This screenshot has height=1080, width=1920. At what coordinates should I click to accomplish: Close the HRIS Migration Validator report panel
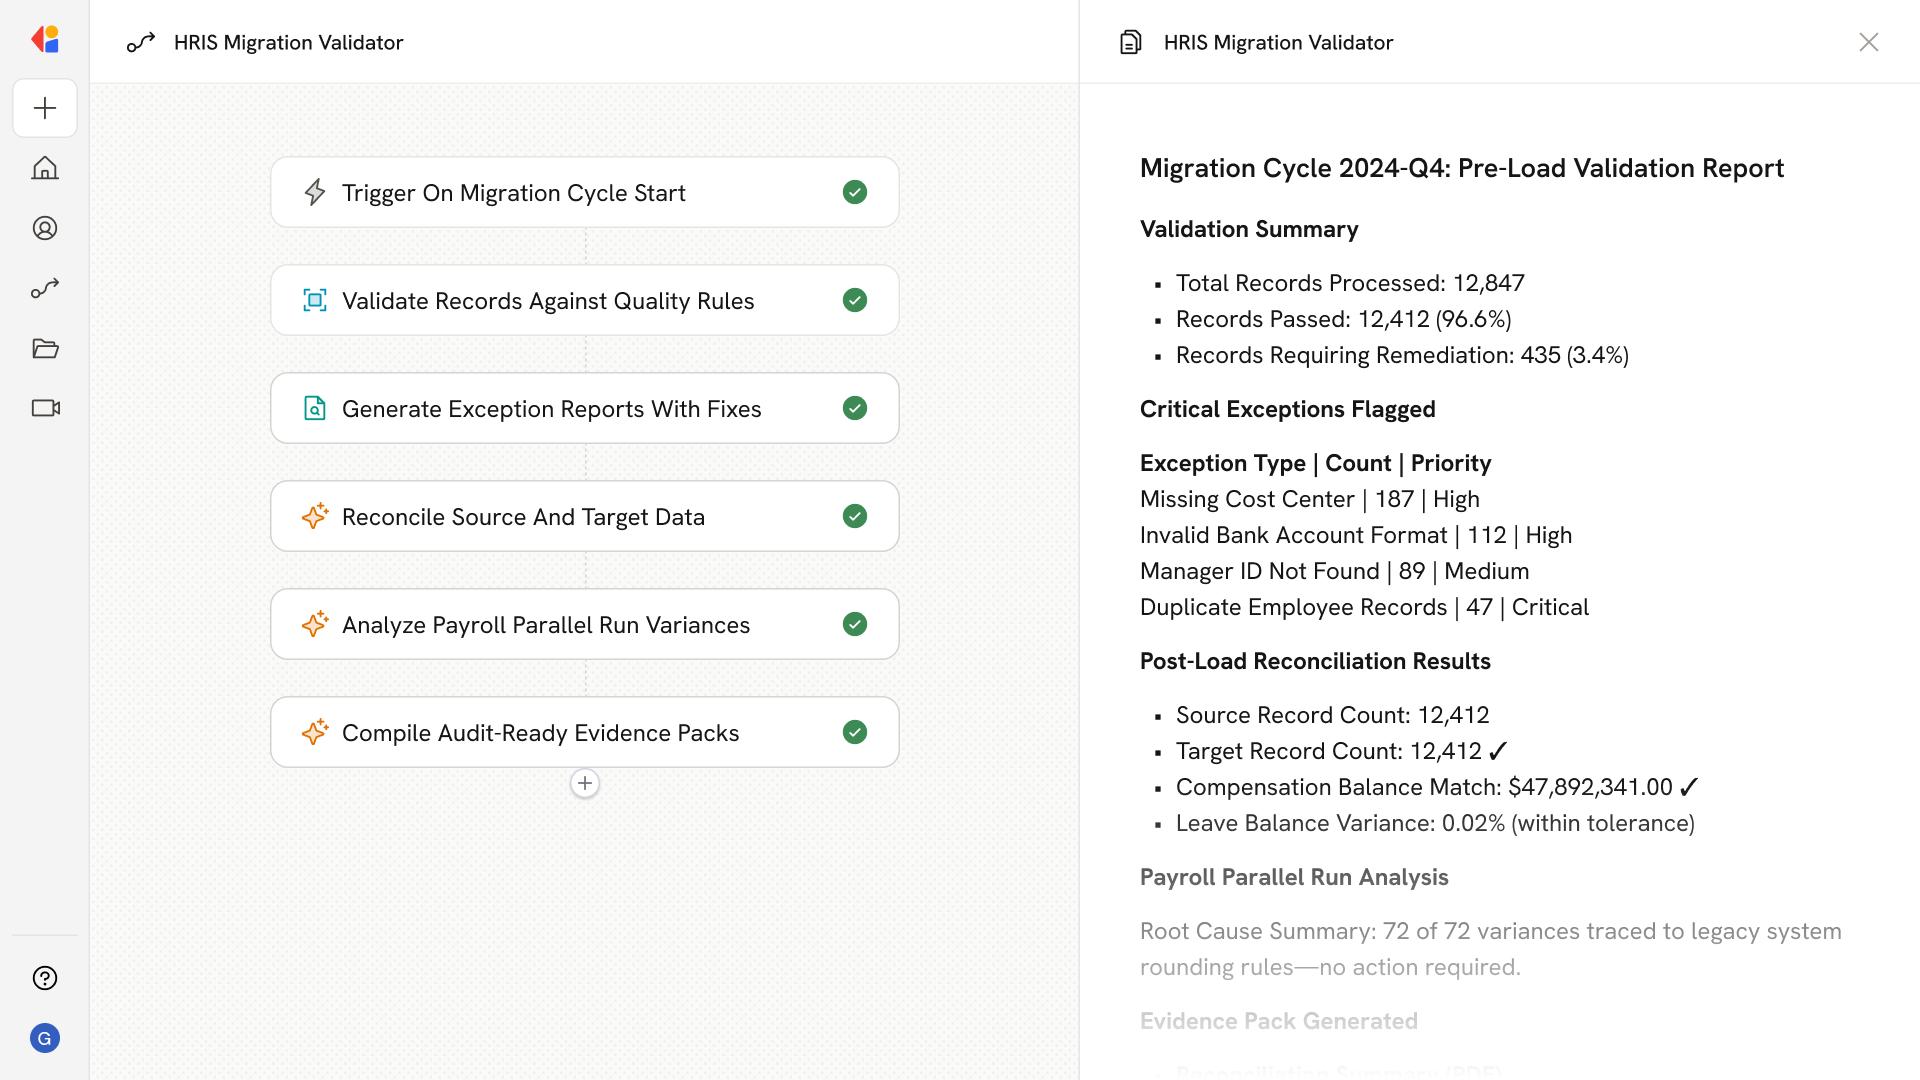click(1868, 42)
